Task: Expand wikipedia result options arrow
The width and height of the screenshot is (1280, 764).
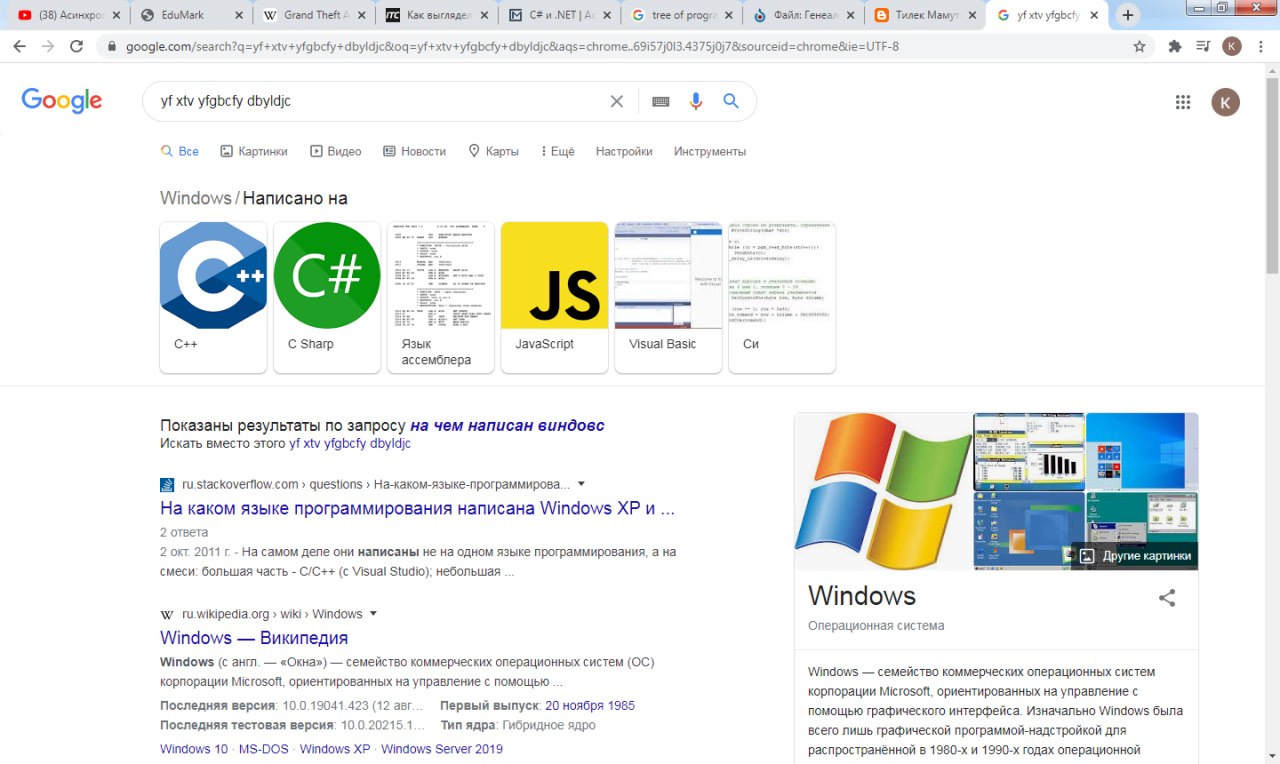Action: coord(373,614)
